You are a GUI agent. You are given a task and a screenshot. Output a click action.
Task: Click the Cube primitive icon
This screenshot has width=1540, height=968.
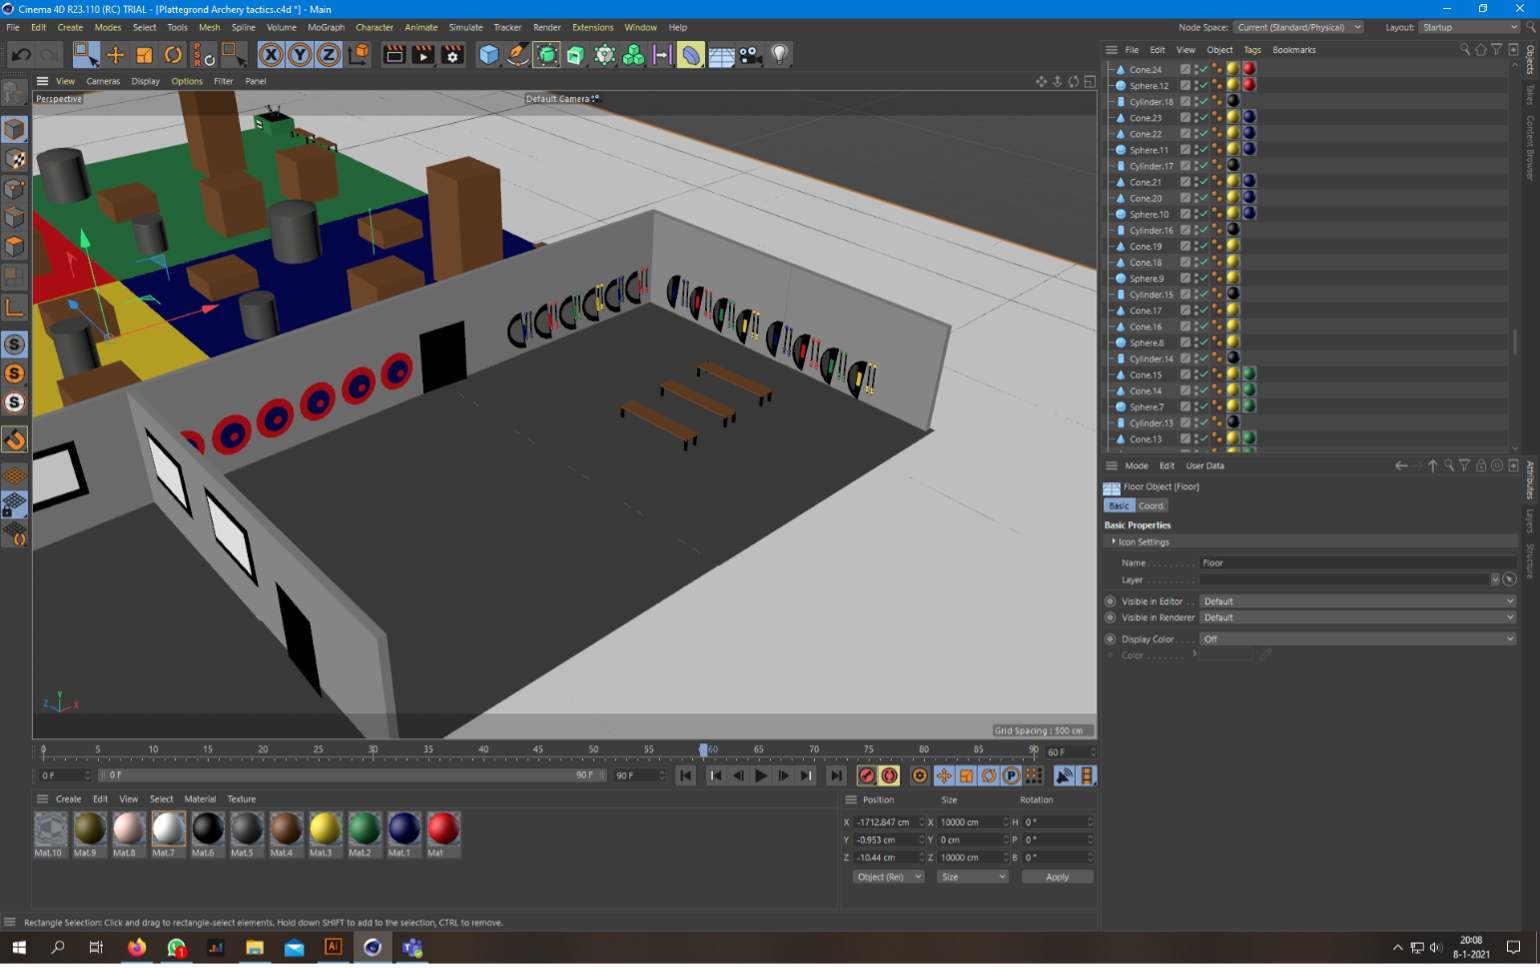[488, 55]
